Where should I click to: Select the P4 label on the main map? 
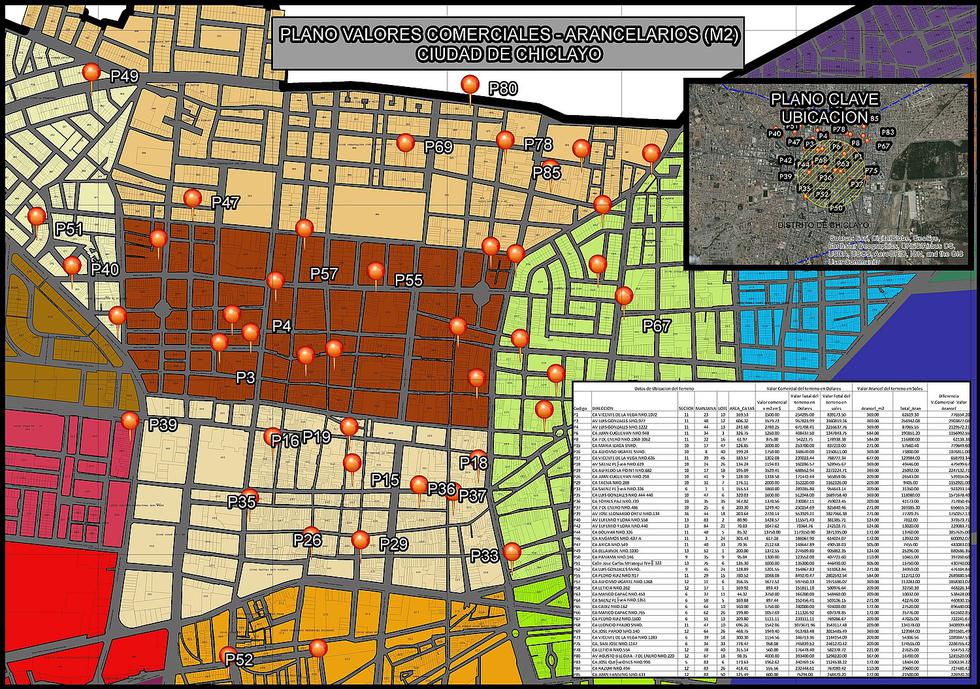282,326
